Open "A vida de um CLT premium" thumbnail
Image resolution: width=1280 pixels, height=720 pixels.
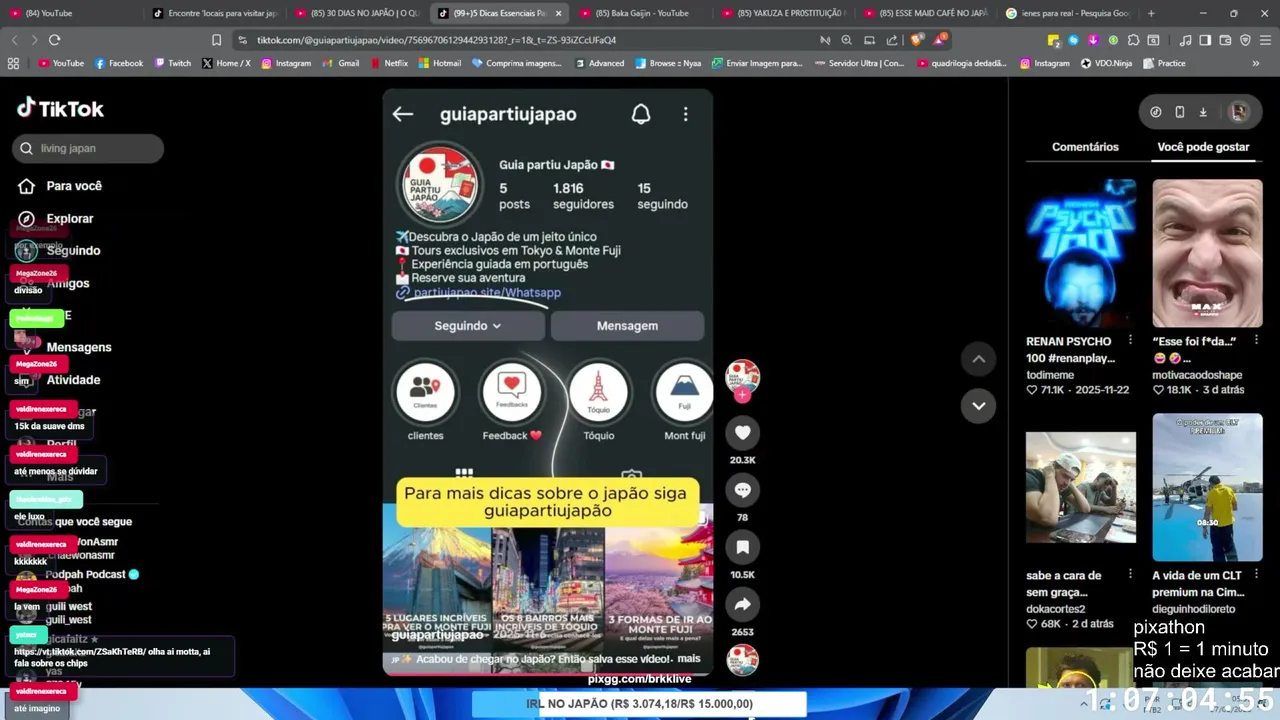coord(1207,488)
